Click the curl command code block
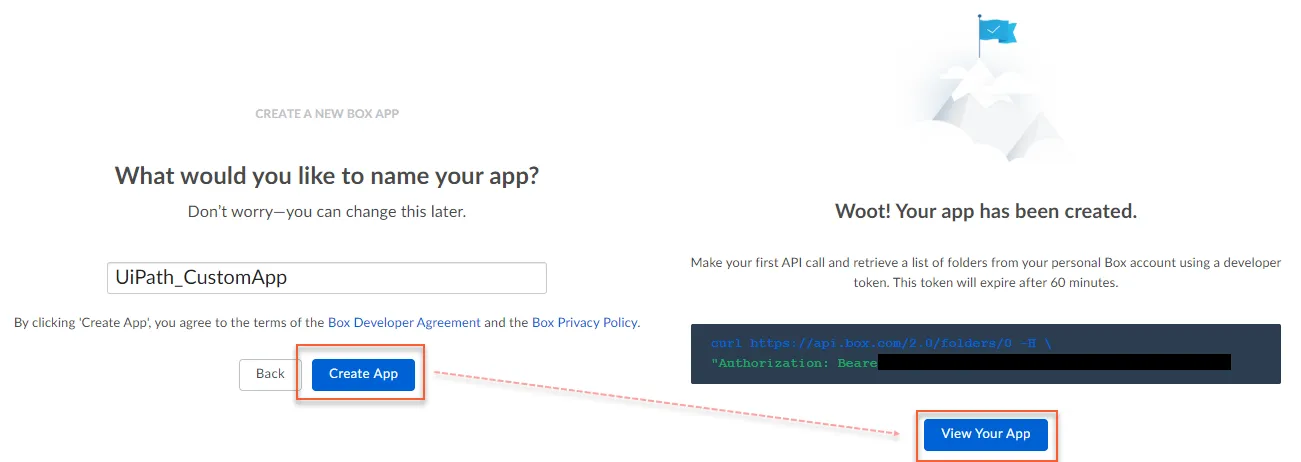The width and height of the screenshot is (1301, 462). click(986, 353)
